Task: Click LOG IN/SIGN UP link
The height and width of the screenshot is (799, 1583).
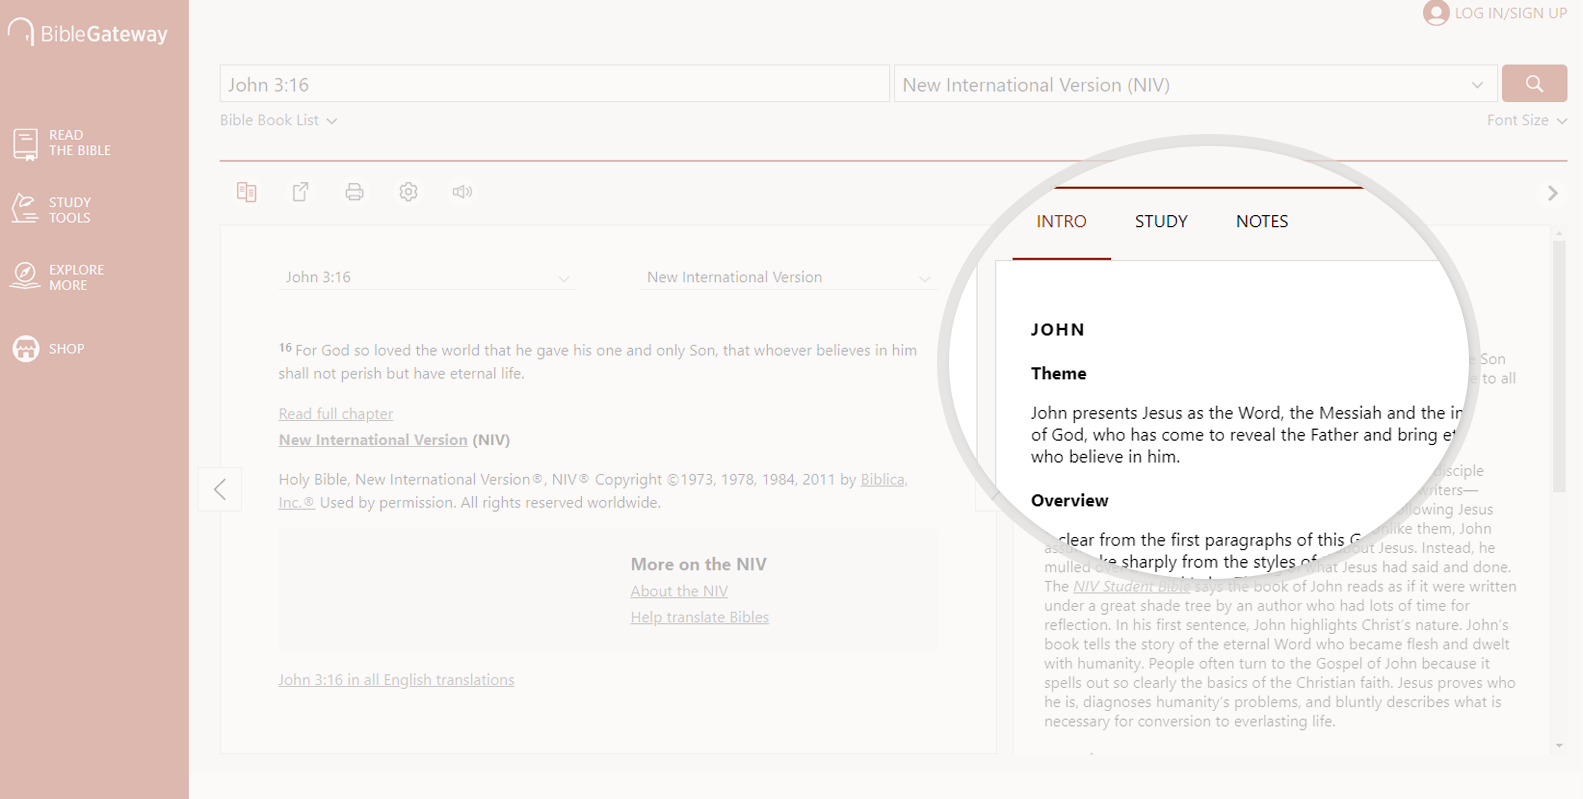Action: 1511,13
